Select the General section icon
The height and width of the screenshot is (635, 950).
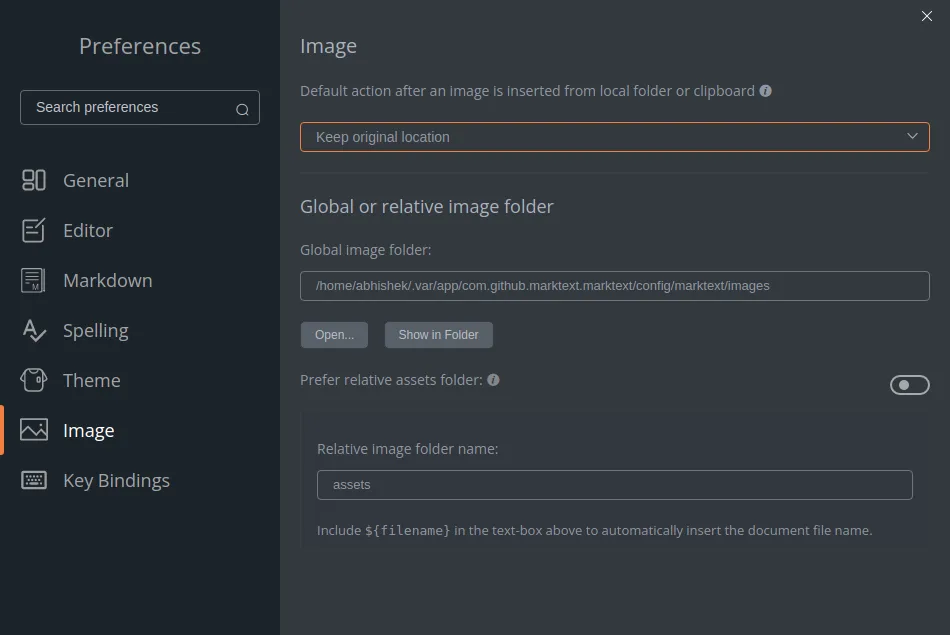click(33, 180)
